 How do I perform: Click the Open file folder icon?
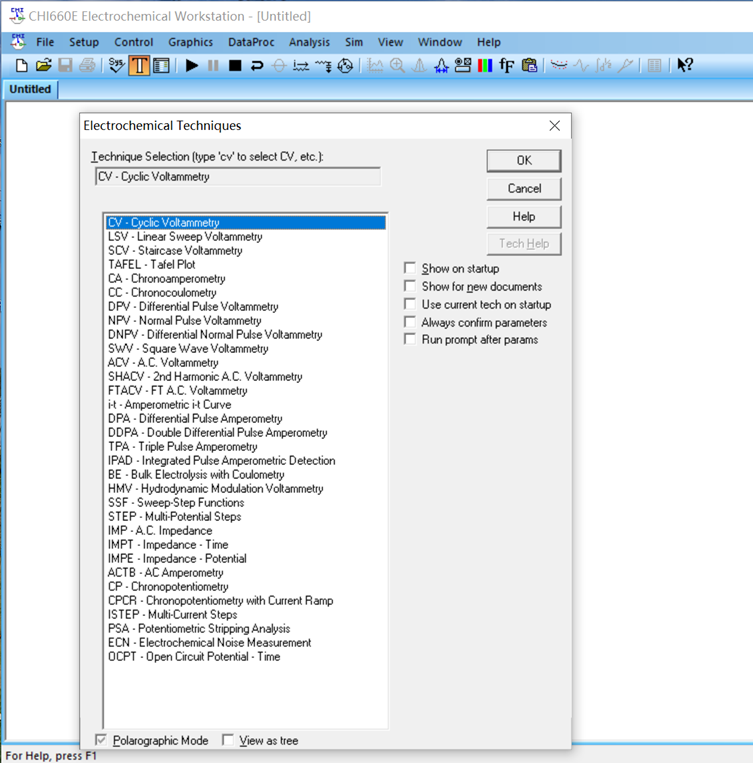43,66
